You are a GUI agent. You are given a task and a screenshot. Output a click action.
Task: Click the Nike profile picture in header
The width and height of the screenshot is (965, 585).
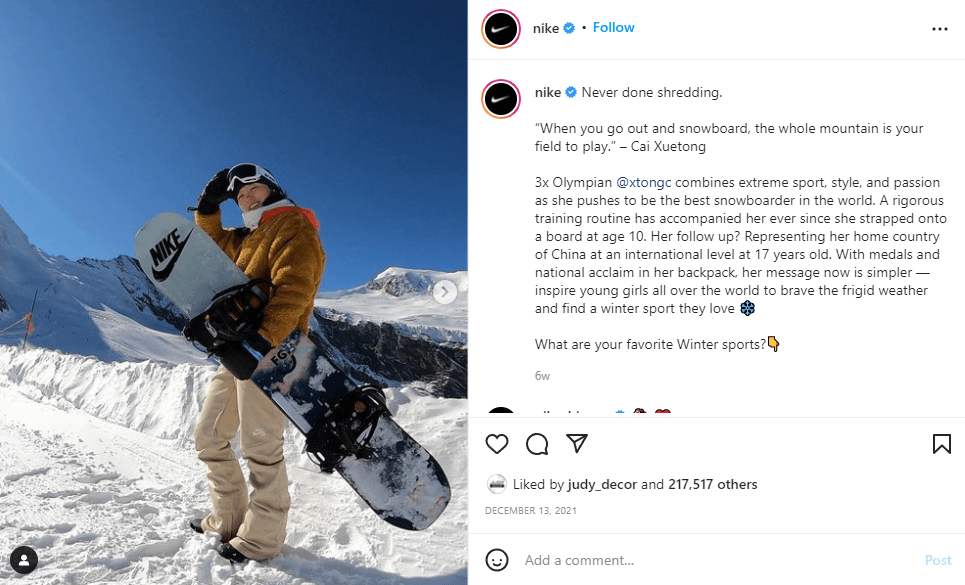point(501,29)
